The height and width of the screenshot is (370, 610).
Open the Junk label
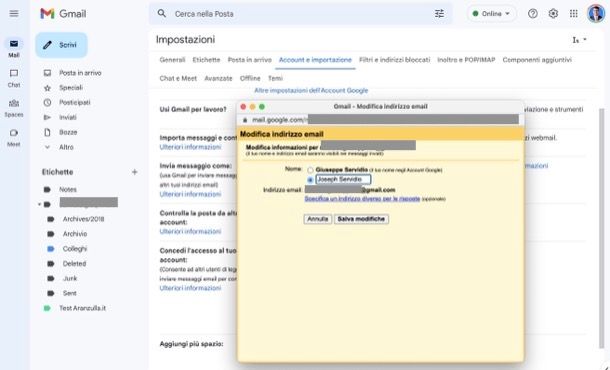(x=70, y=278)
